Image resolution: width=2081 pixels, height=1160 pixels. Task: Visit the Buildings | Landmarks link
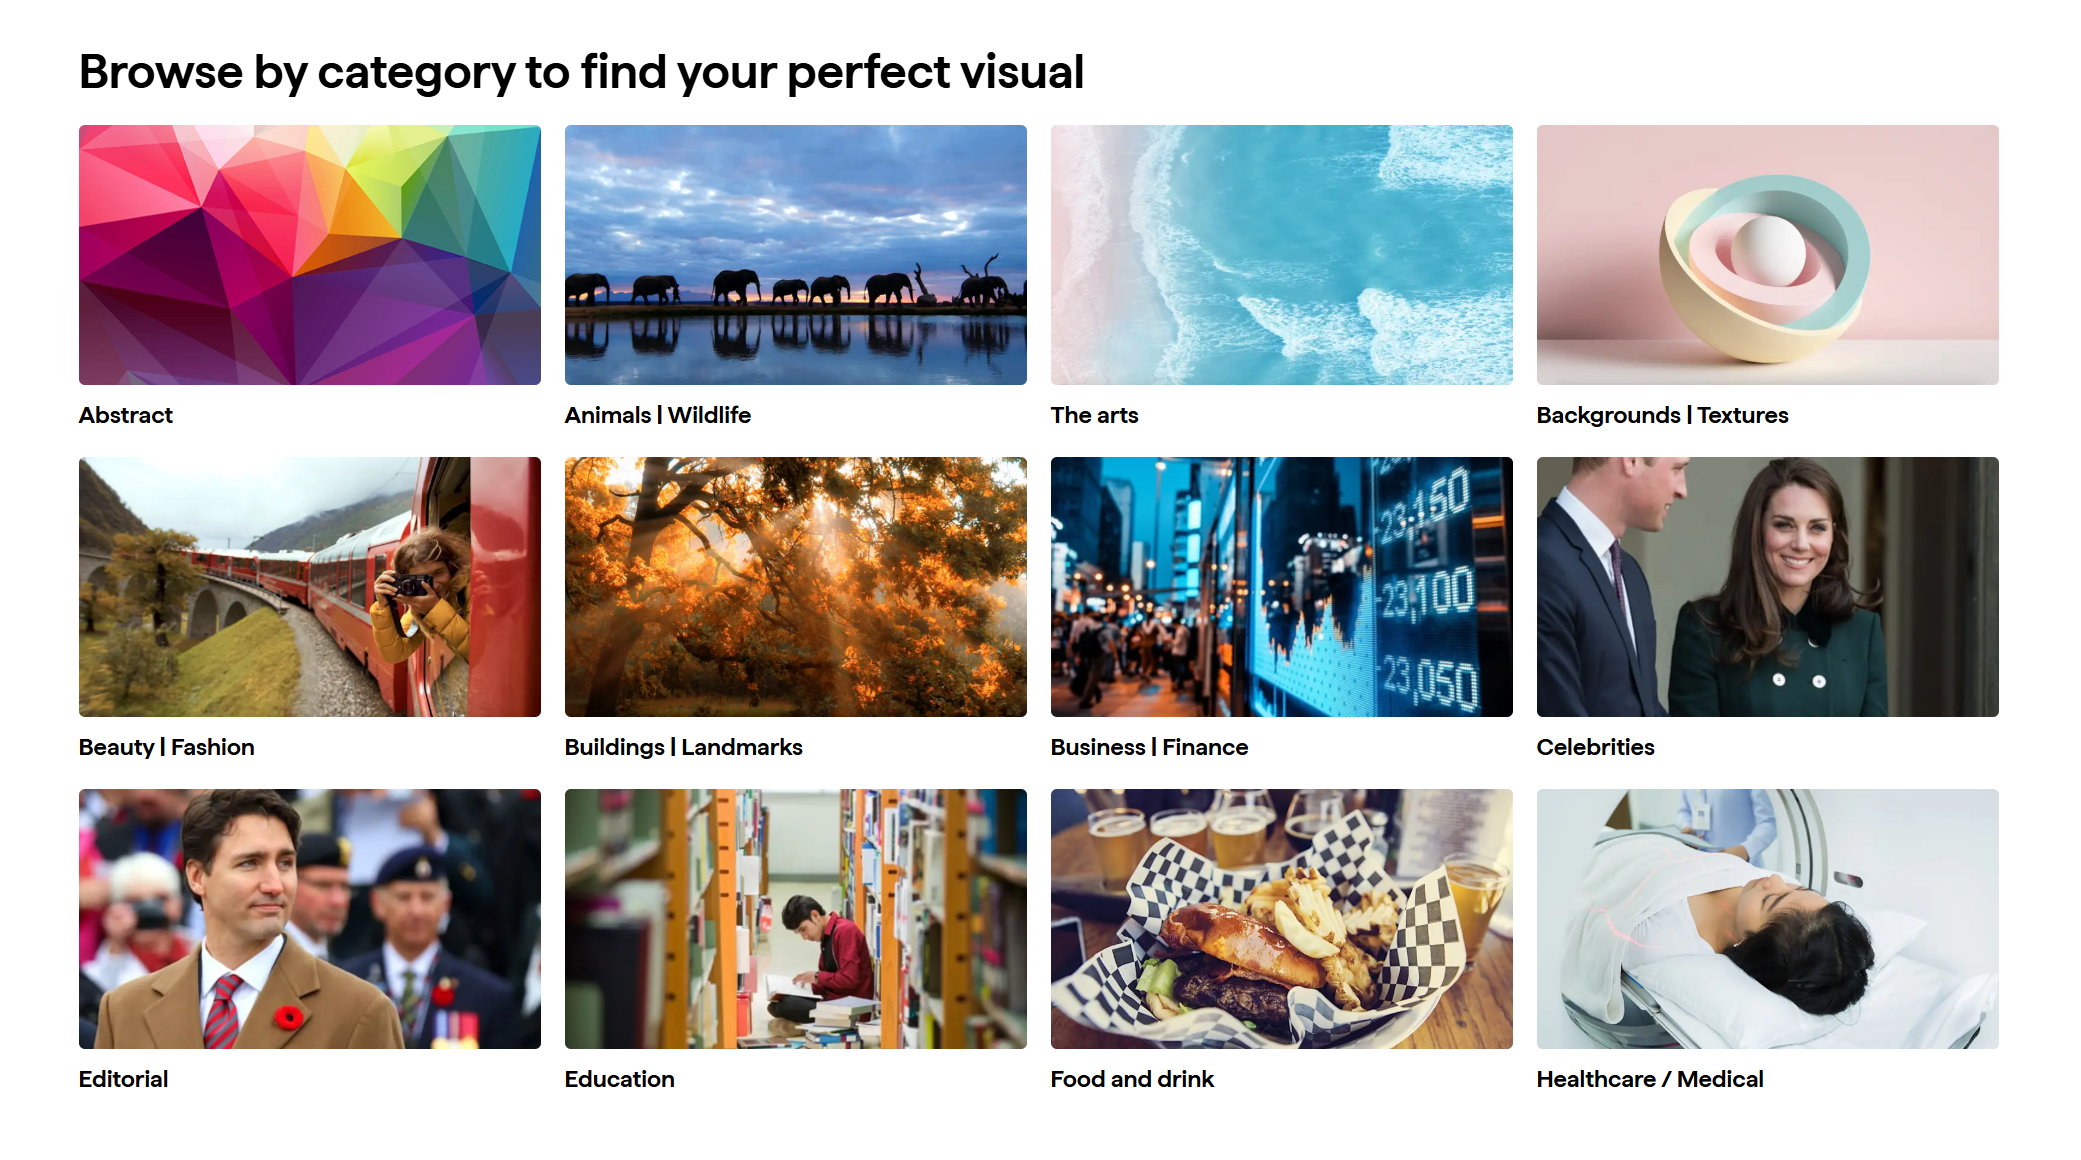coord(683,747)
